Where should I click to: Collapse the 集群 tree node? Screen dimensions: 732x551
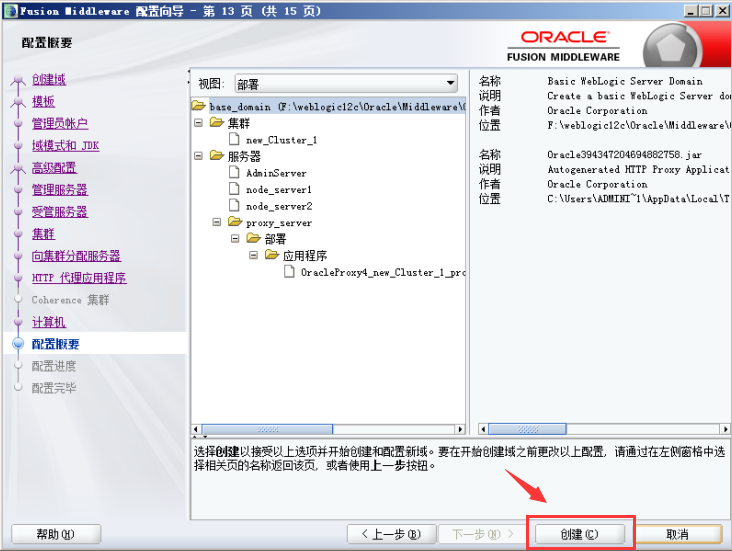pos(199,123)
